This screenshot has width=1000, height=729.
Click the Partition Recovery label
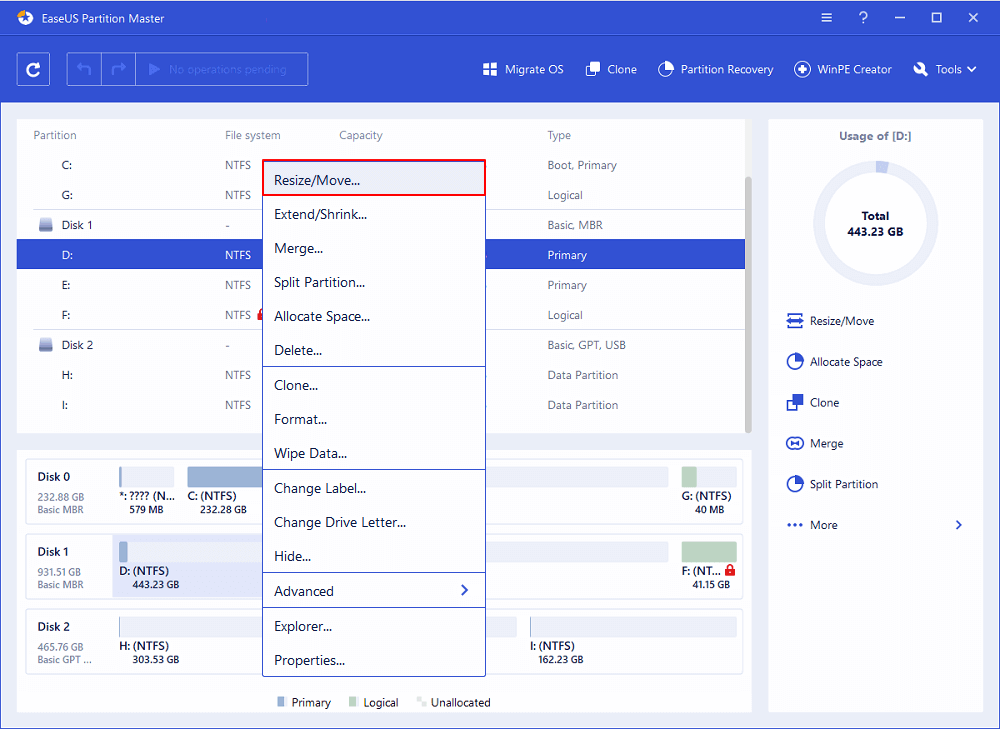pos(726,70)
